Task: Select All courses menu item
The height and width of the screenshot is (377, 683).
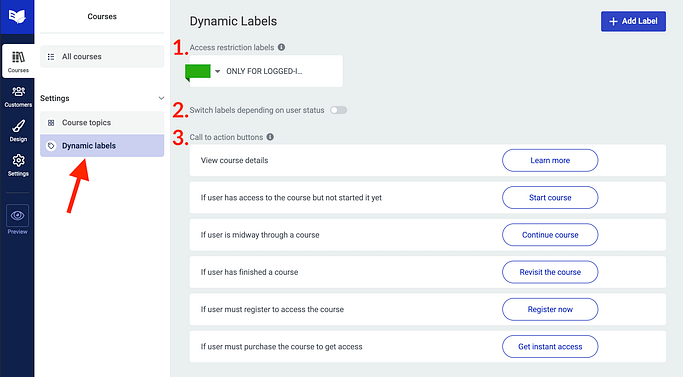Action: 102,57
